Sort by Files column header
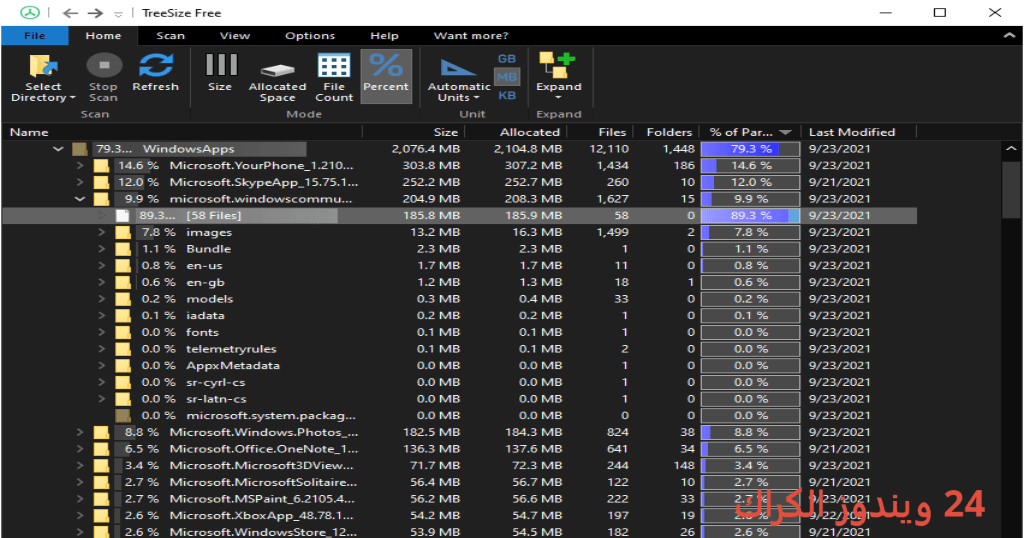The height and width of the screenshot is (538, 1024). pos(601,132)
